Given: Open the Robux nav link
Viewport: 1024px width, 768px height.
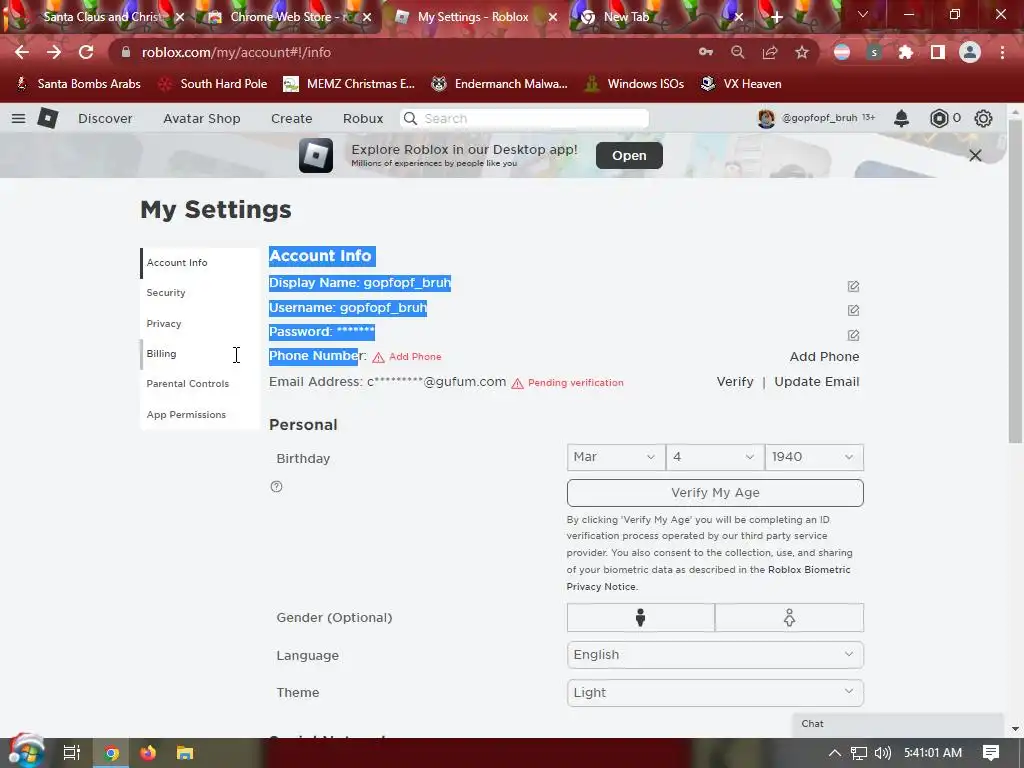Looking at the screenshot, I should tap(363, 118).
